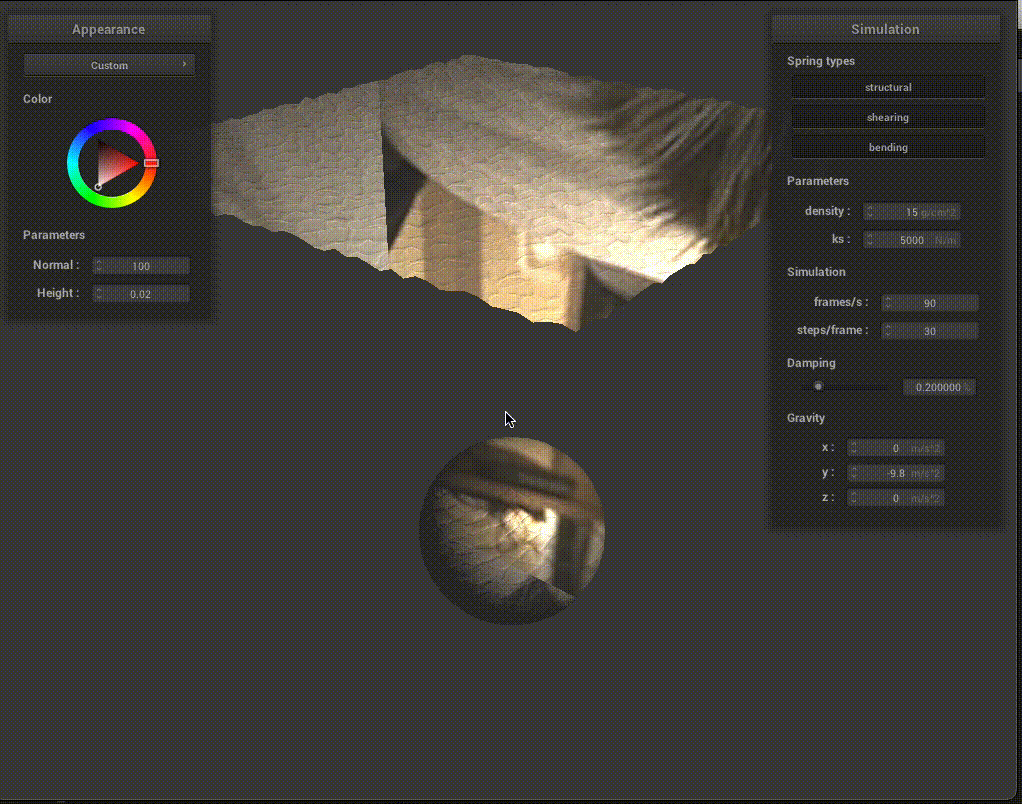
Task: Toggle the shearing spring type
Action: coord(888,118)
